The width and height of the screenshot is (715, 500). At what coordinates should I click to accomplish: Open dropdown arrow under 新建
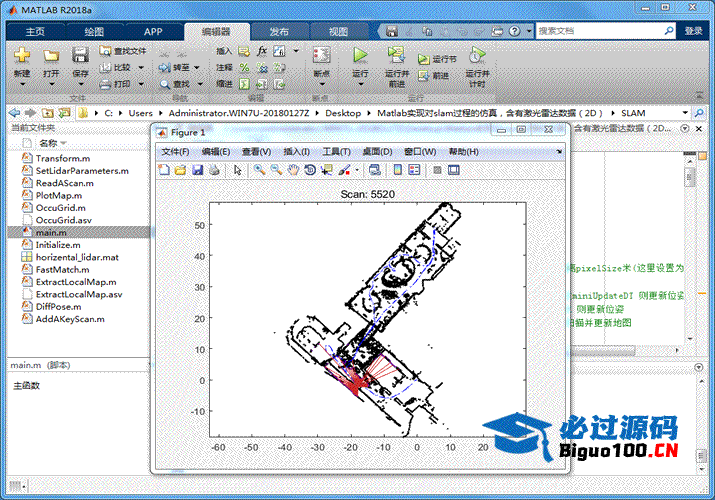[22, 84]
